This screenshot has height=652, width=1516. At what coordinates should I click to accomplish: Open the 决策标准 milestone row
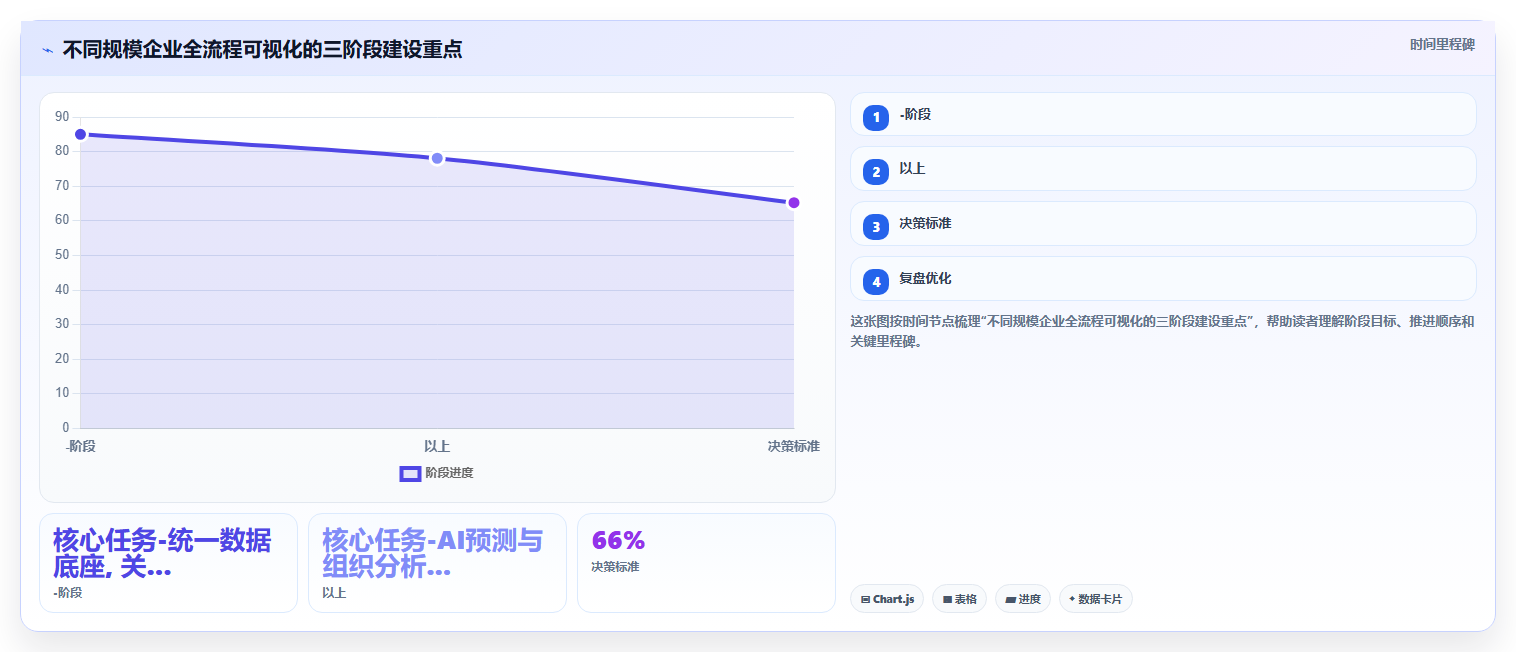point(1163,224)
